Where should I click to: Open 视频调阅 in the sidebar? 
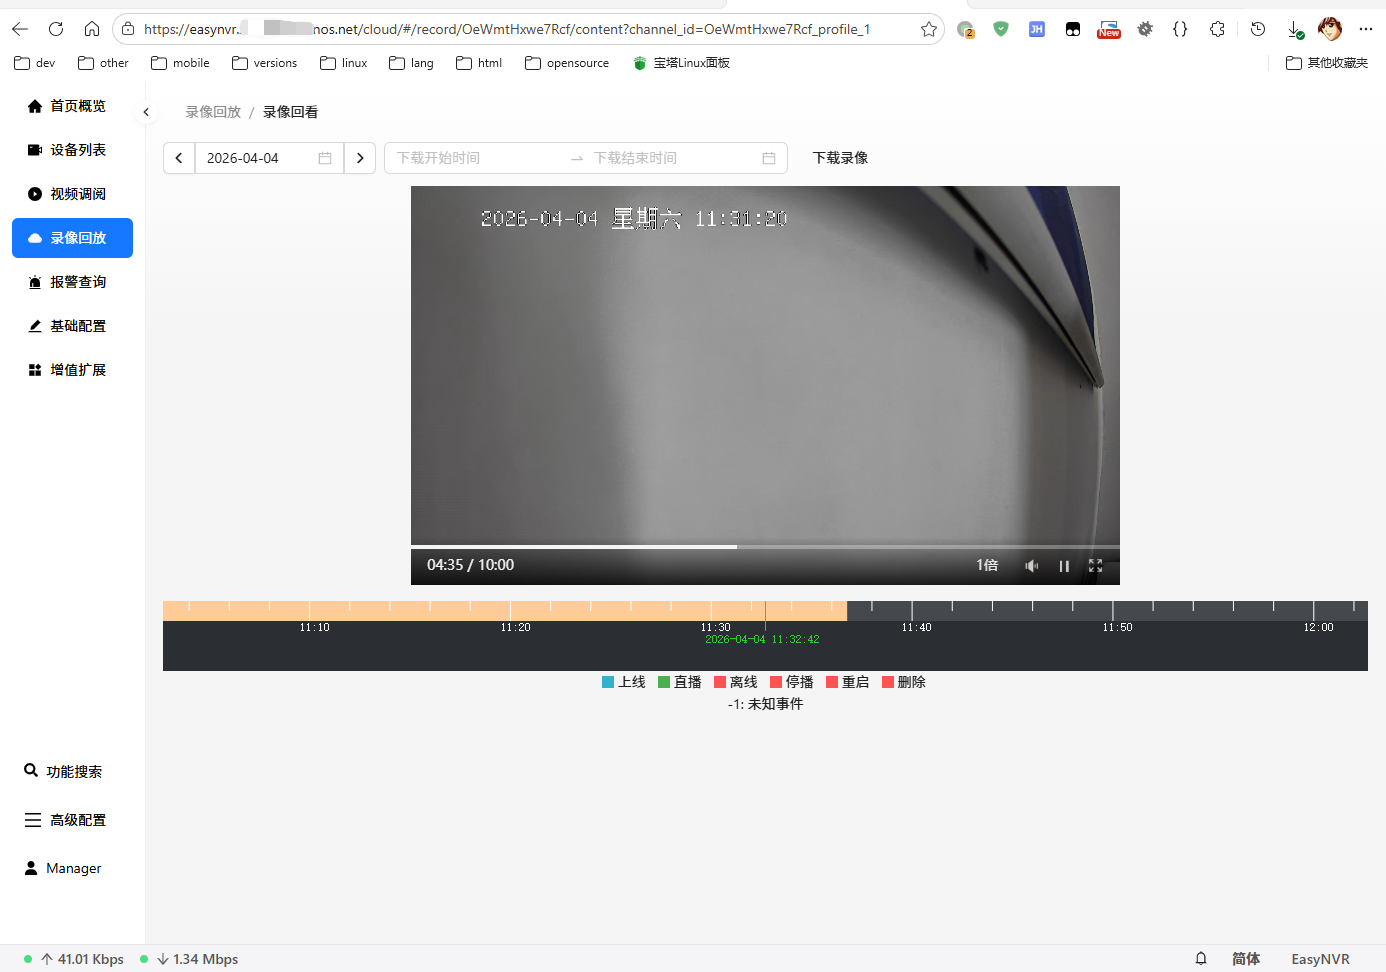point(72,194)
